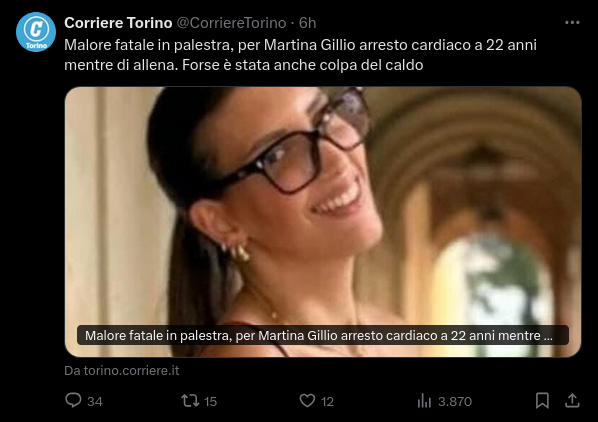Click the tweet text about Martina Gillio
The height and width of the screenshot is (422, 598).
pyautogui.click(x=301, y=55)
